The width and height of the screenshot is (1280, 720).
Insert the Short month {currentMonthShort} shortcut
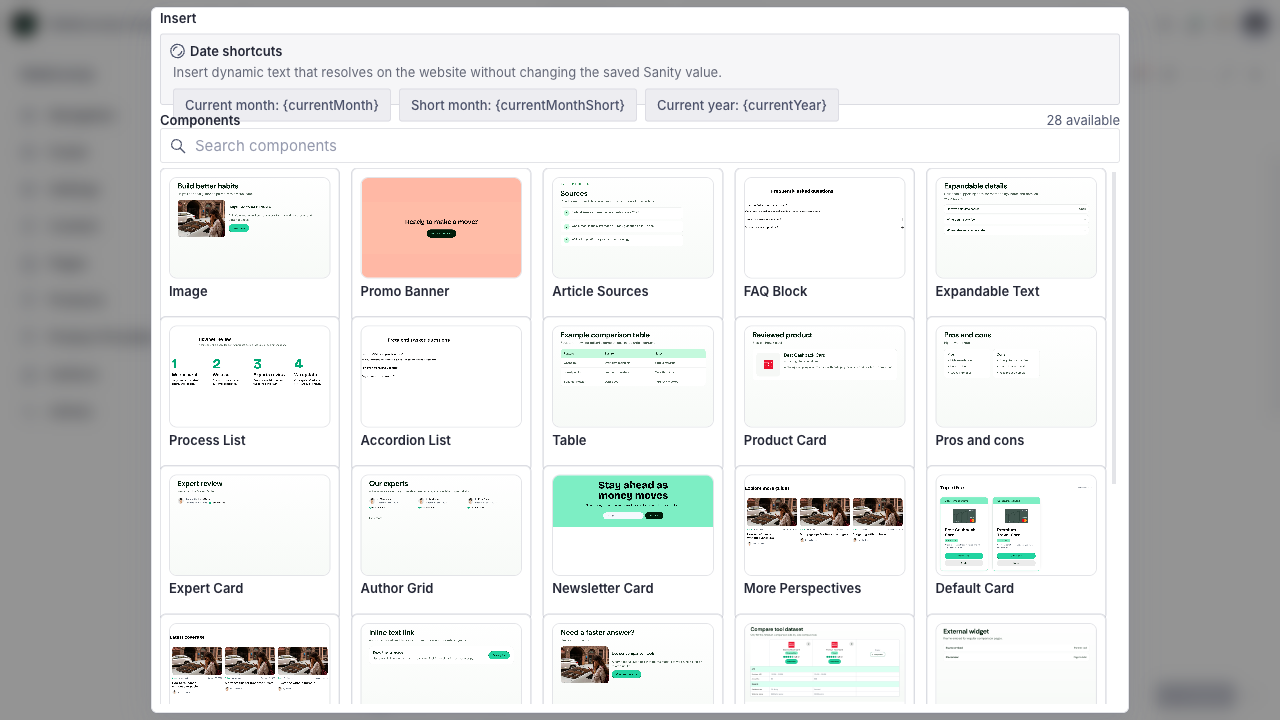[518, 105]
